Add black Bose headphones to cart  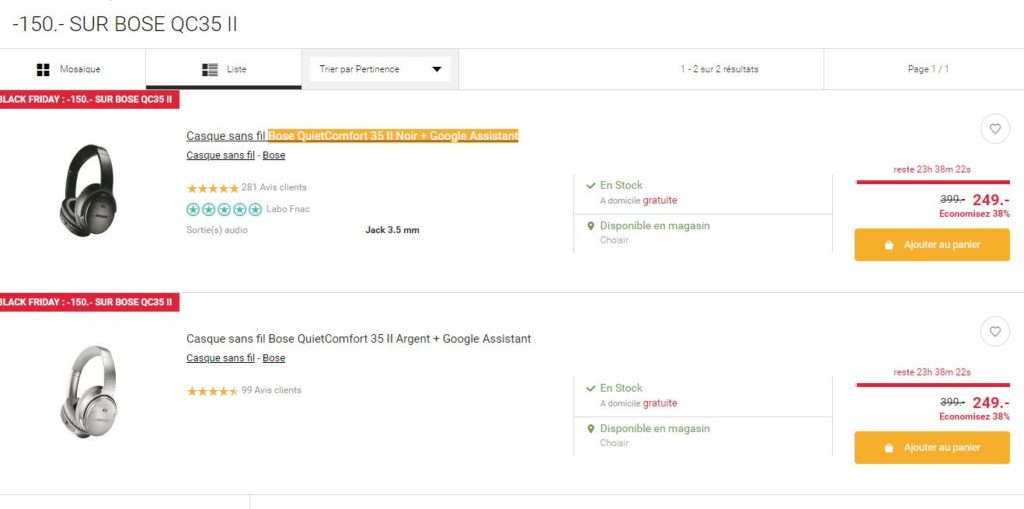tap(931, 245)
